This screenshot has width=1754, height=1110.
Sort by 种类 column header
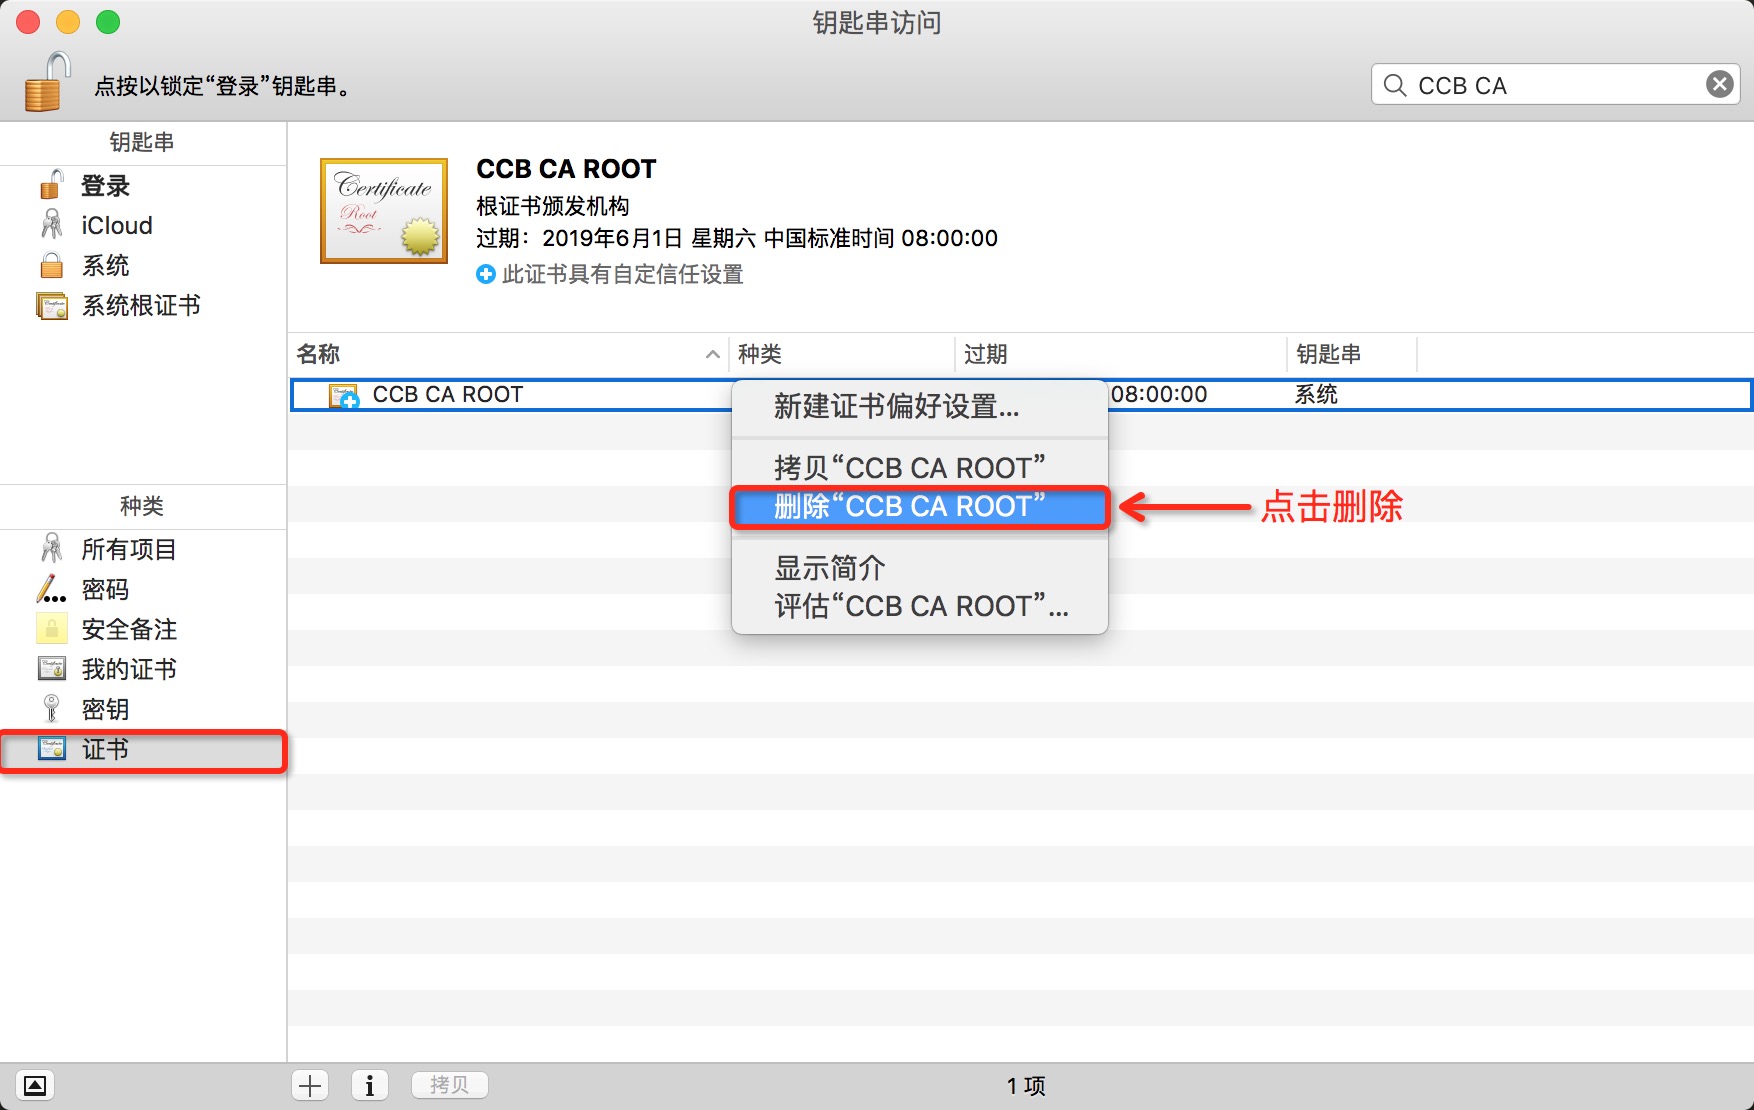point(841,354)
